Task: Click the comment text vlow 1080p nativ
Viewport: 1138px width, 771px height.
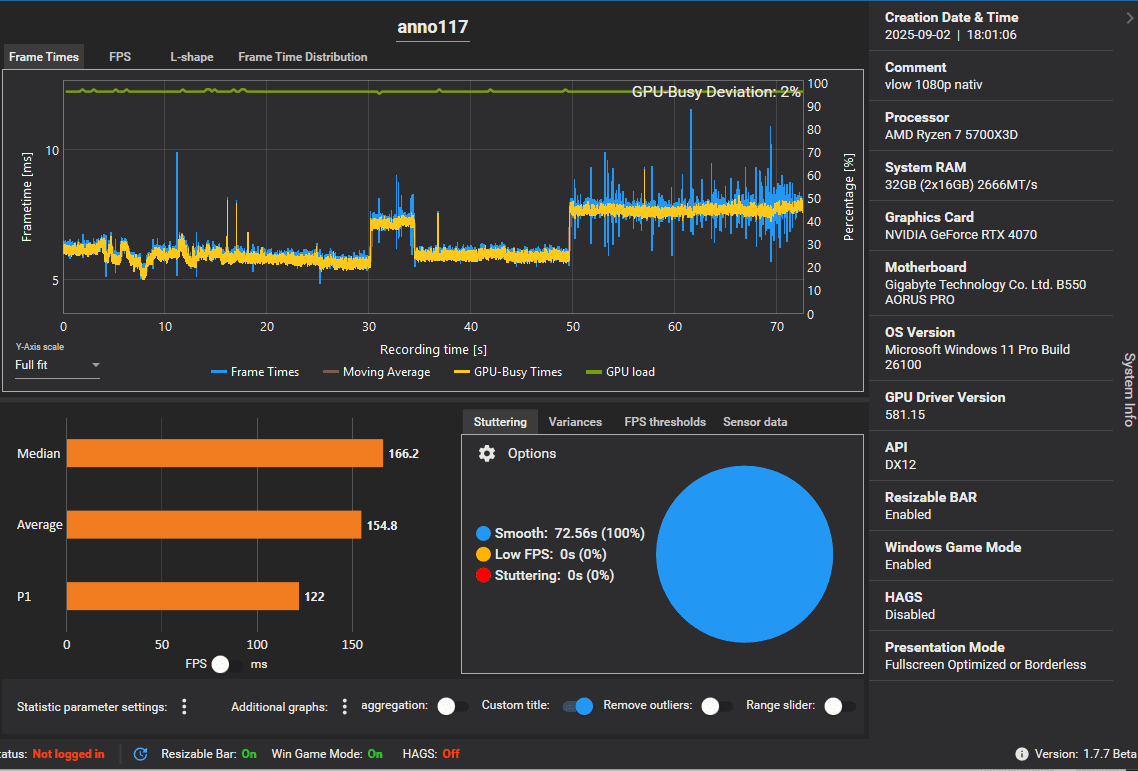Action: tap(933, 84)
